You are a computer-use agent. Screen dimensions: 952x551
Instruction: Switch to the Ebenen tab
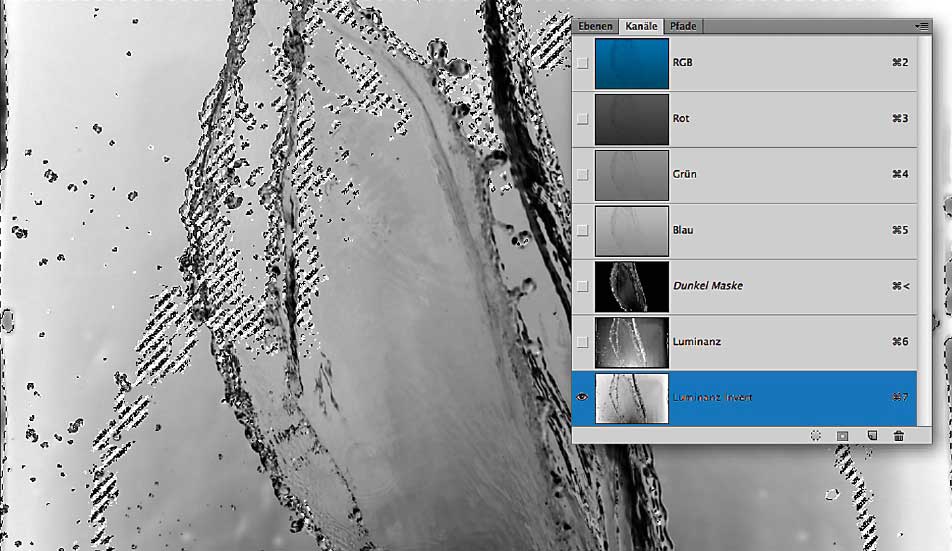coord(595,26)
